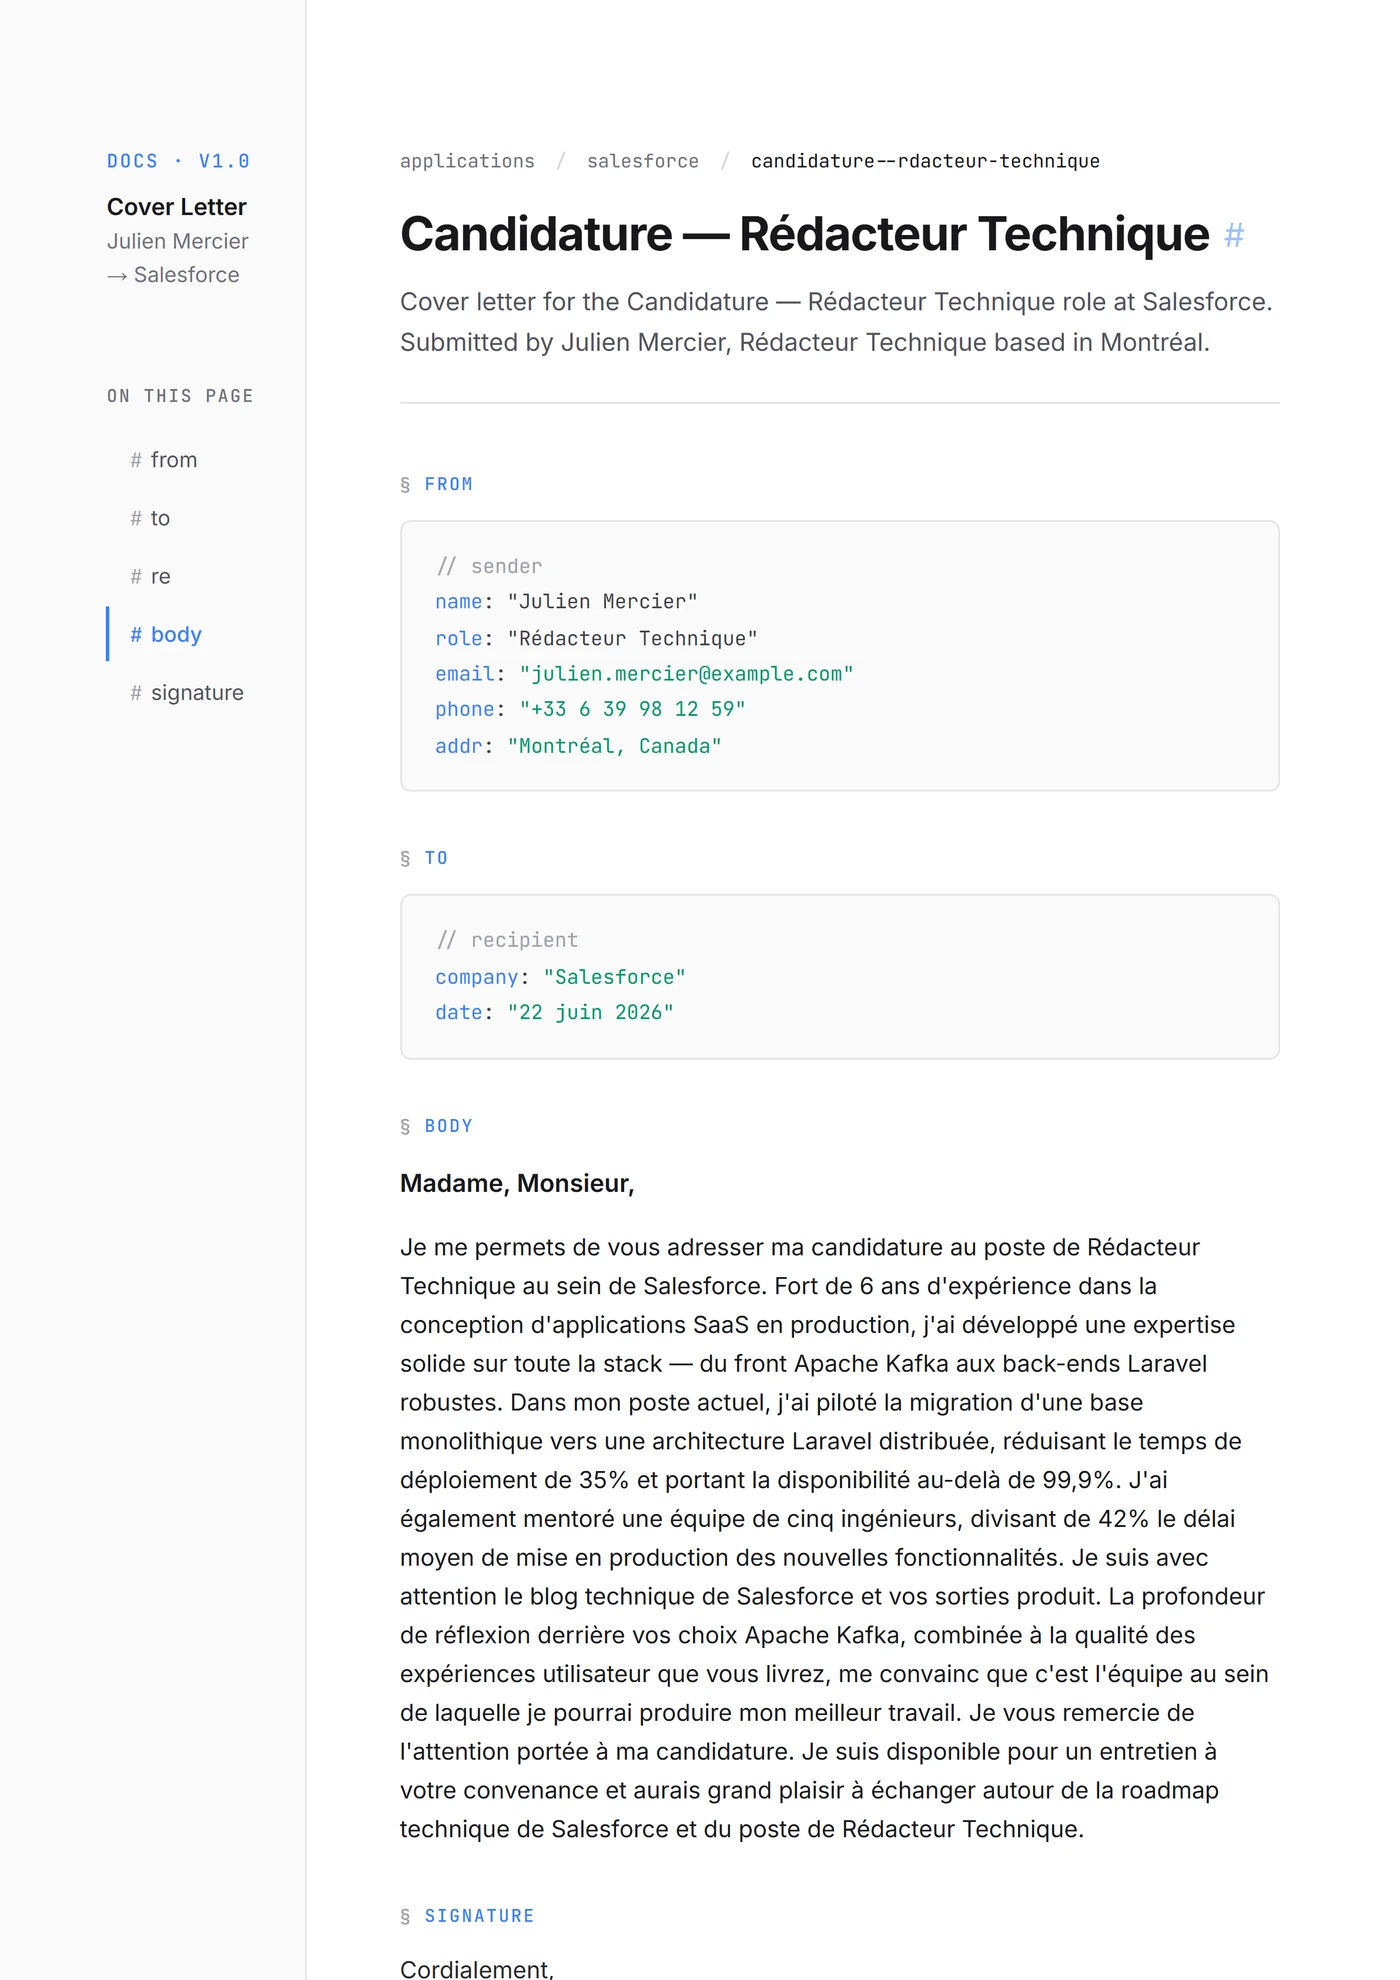The image size is (1400, 1980).
Task: Click the '§ BODY' section heading
Action: click(x=436, y=1126)
